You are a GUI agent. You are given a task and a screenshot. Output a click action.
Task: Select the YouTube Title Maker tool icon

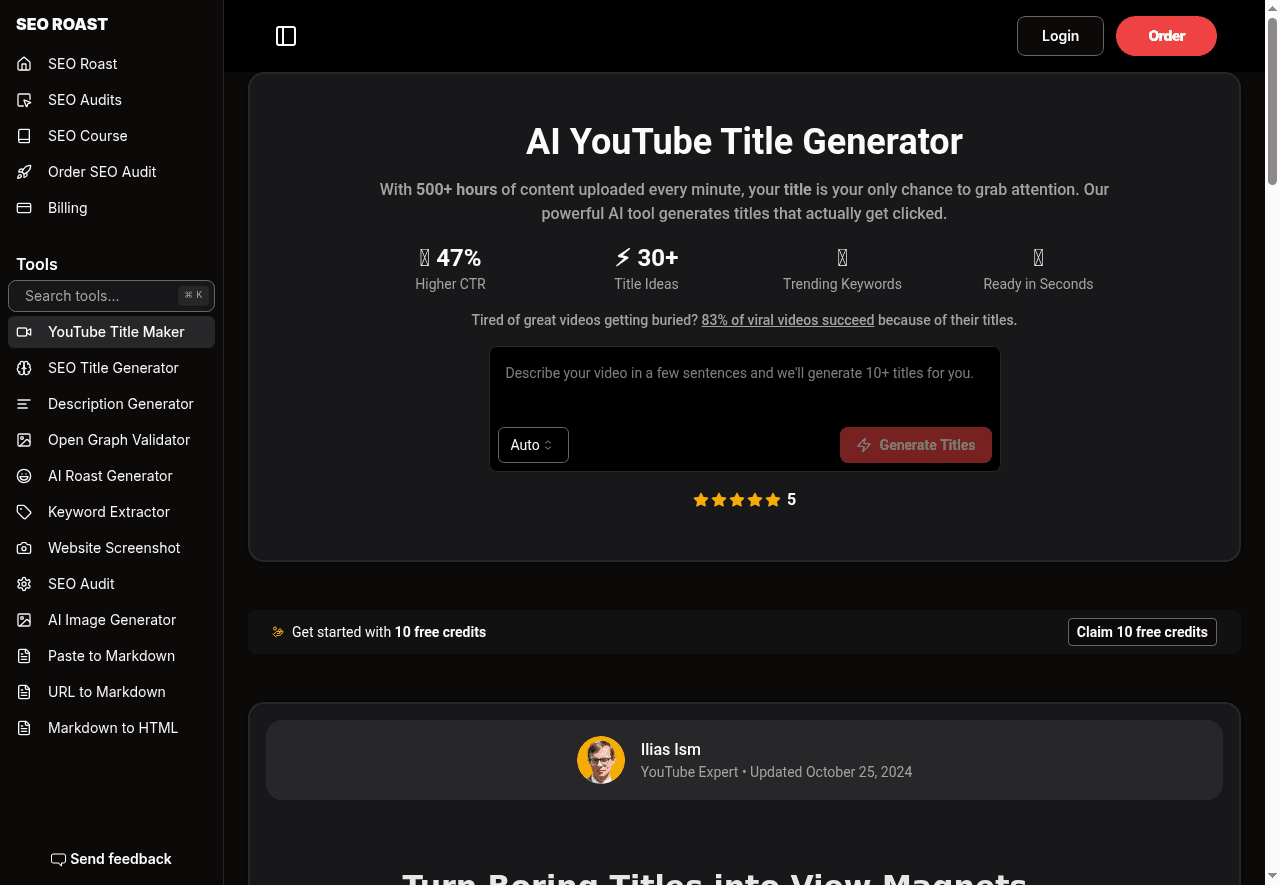point(24,332)
